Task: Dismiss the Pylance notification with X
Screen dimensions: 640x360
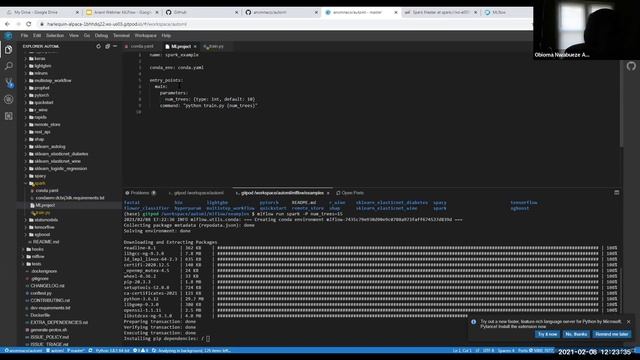Action: [x=629, y=322]
